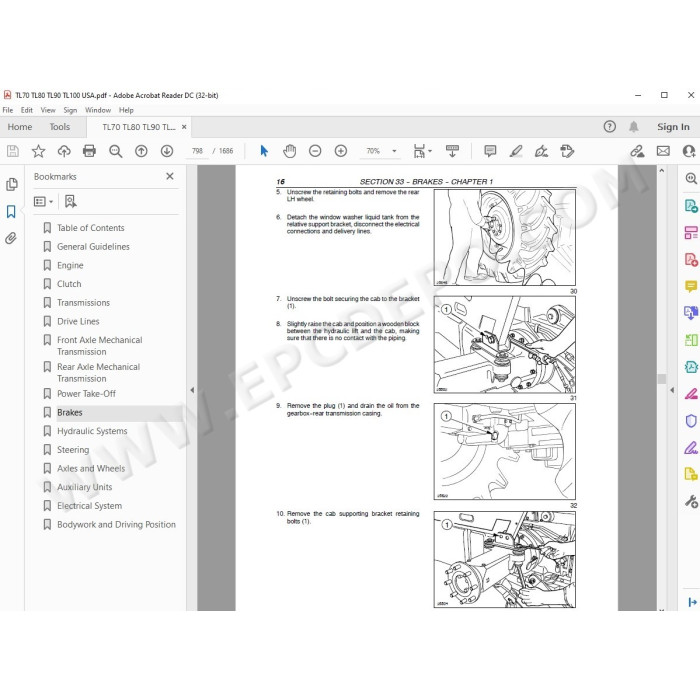Click the page number field 798
This screenshot has width=700, height=700.
(x=197, y=151)
